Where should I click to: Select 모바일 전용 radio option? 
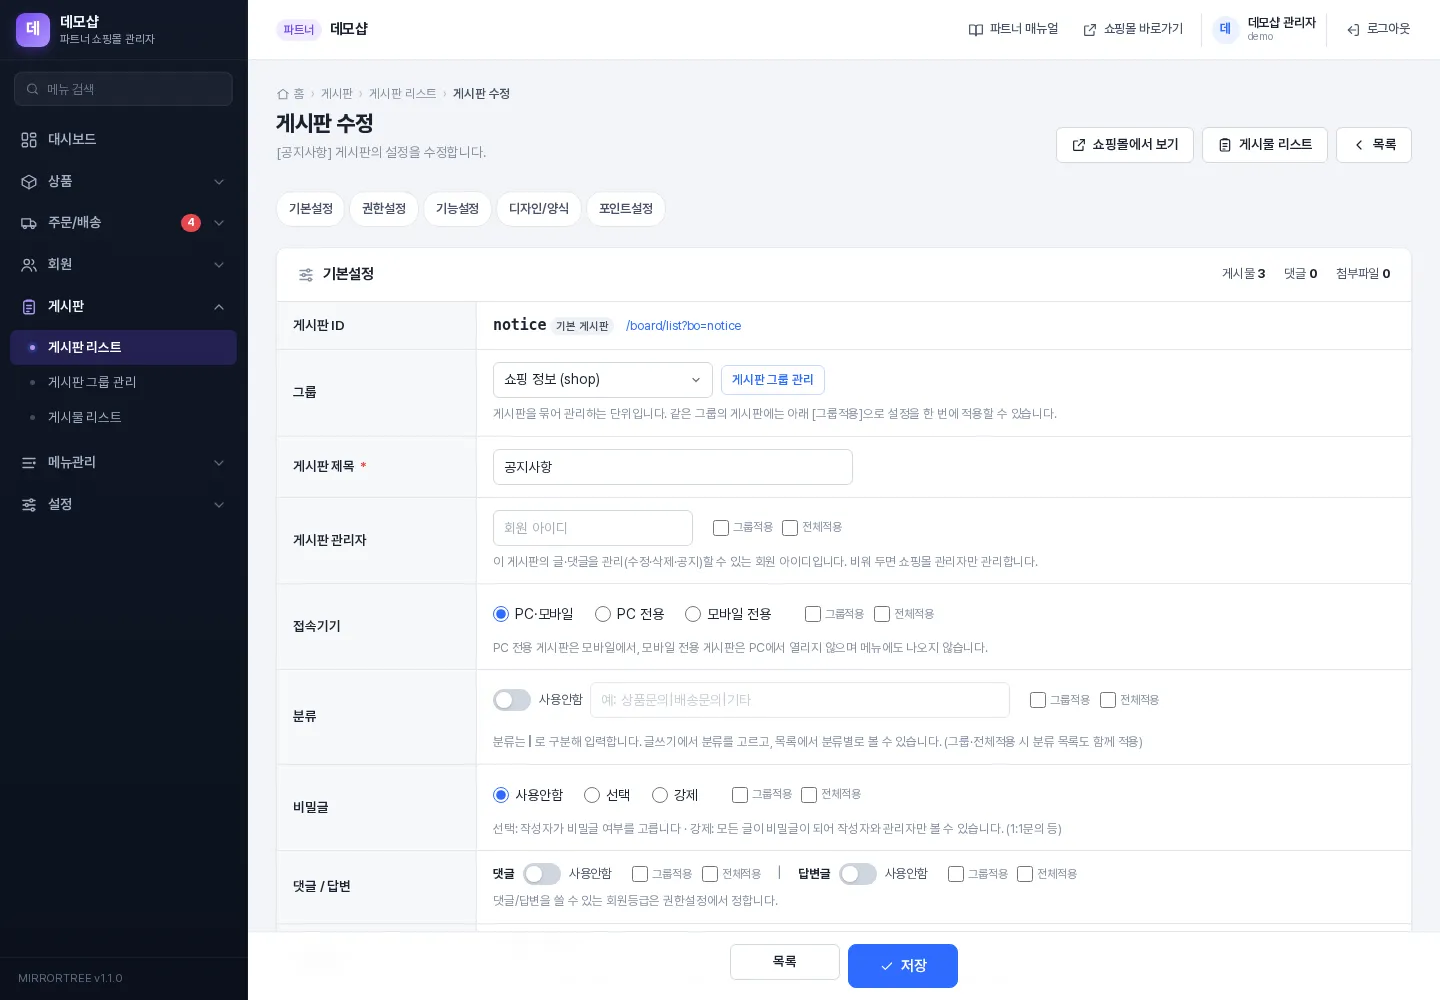click(x=693, y=614)
